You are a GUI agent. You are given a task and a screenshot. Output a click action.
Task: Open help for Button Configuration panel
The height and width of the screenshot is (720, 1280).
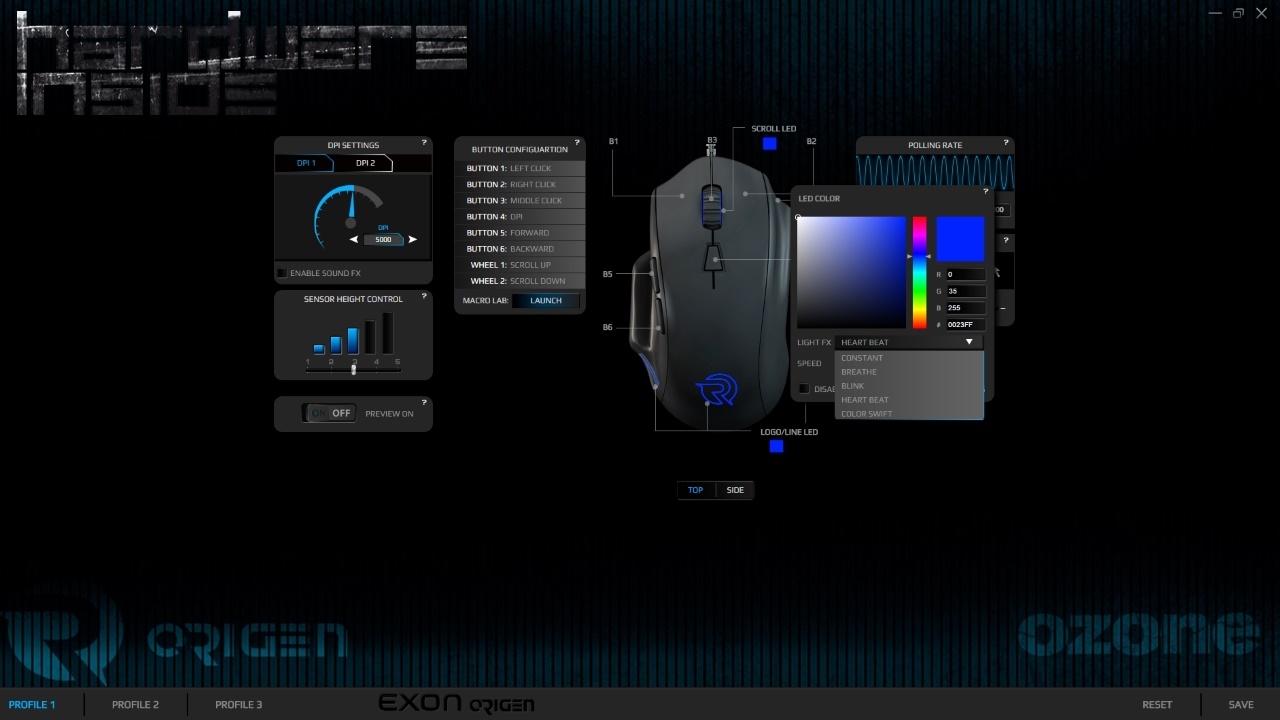[577, 143]
